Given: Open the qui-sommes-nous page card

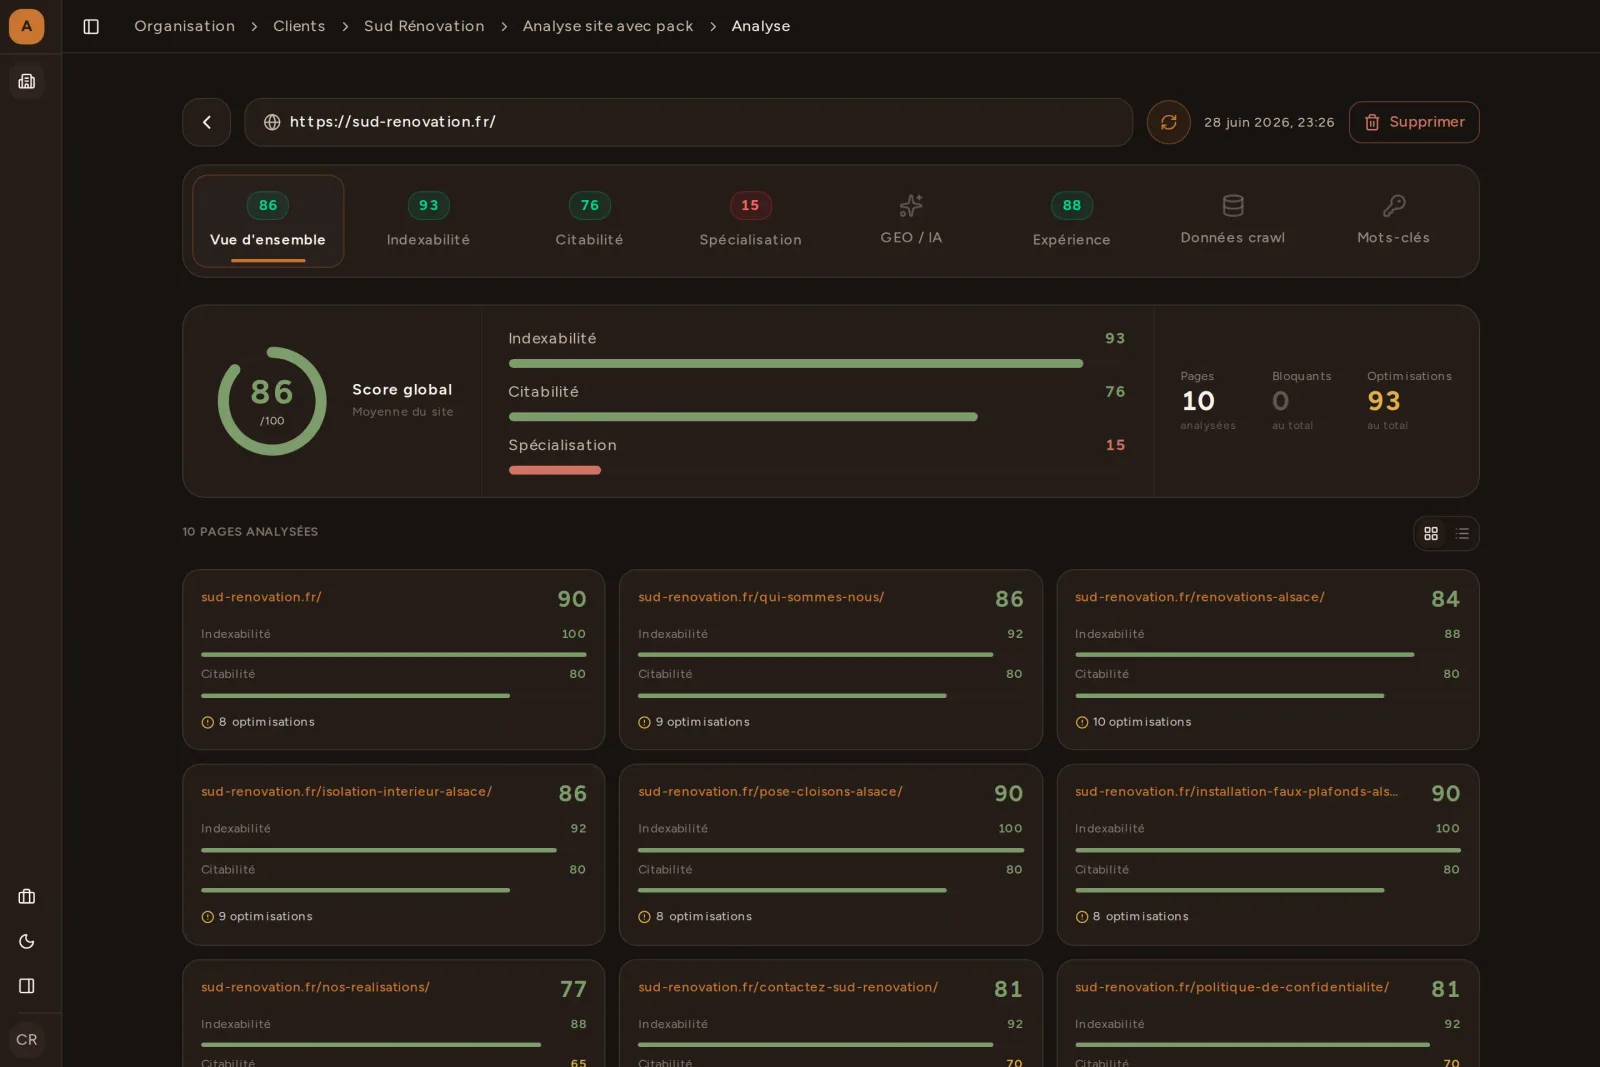Looking at the screenshot, I should click(831, 659).
